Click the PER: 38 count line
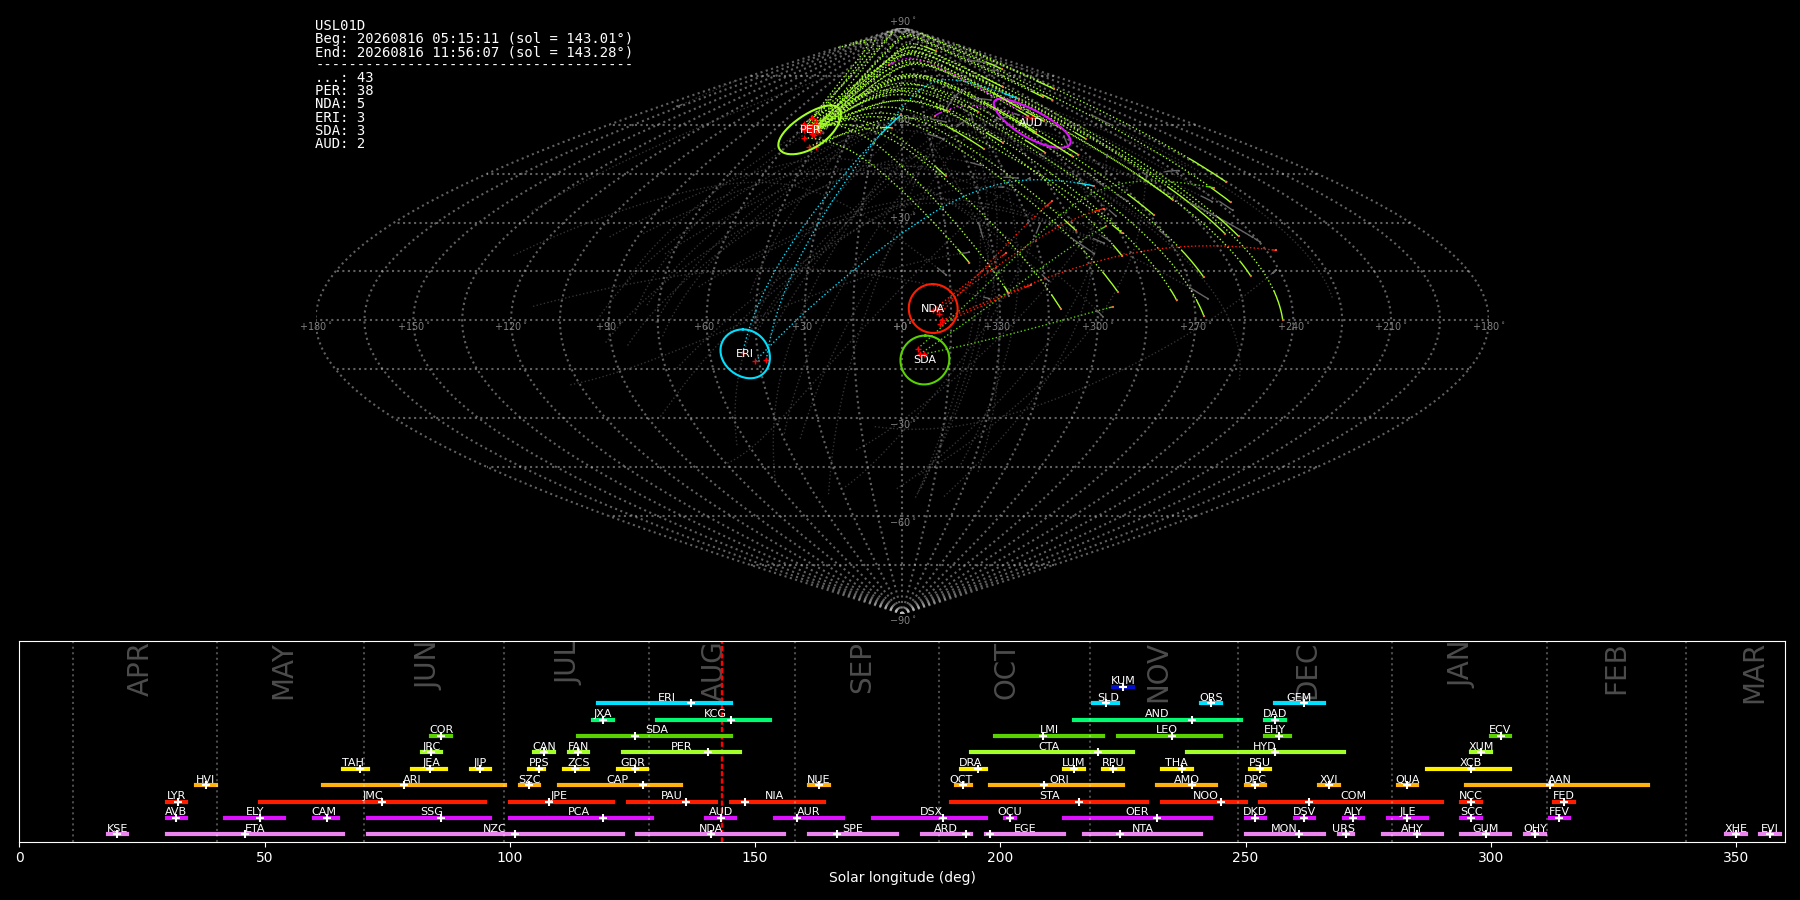Viewport: 1800px width, 900px height. 344,91
